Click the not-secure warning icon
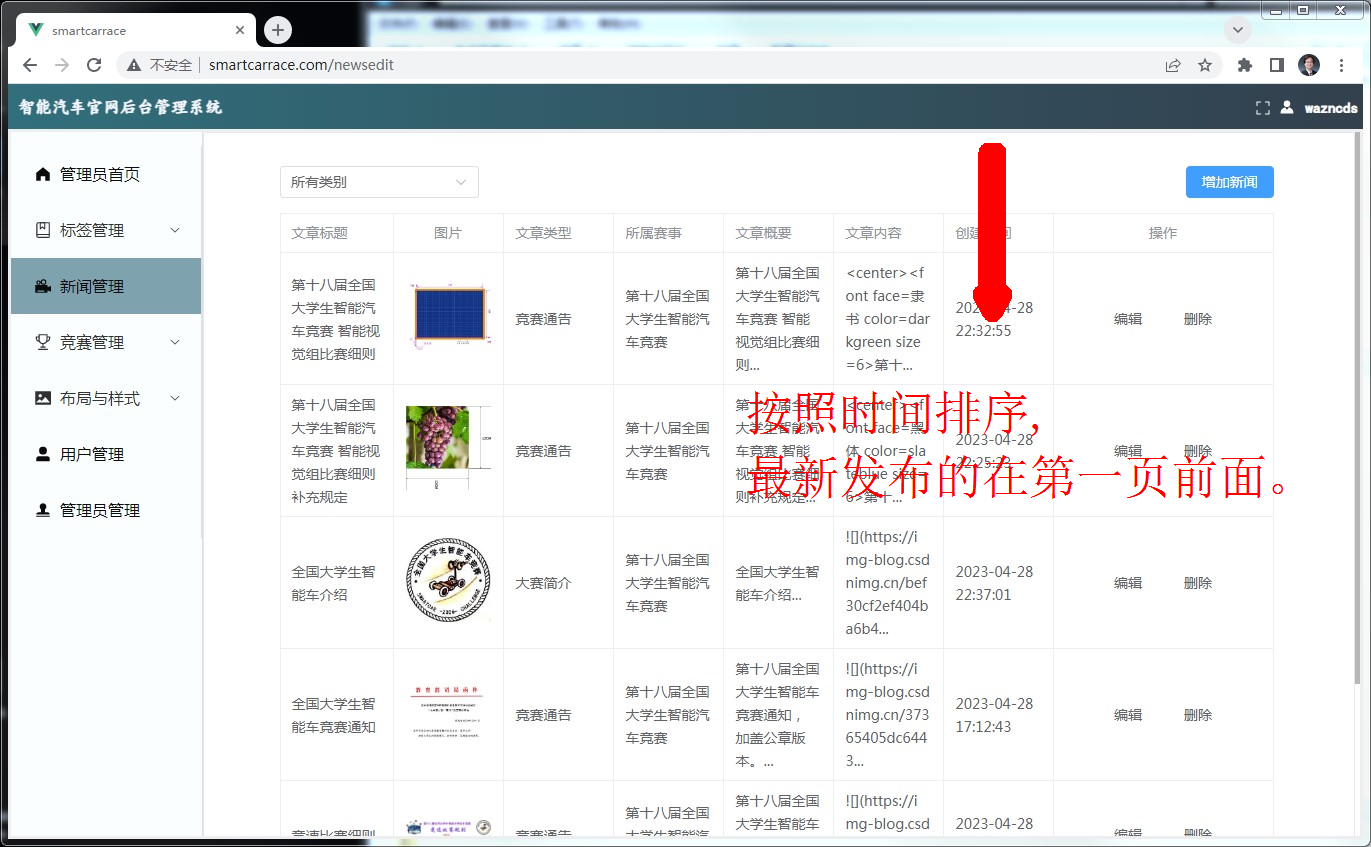Image resolution: width=1371 pixels, height=847 pixels. (134, 65)
